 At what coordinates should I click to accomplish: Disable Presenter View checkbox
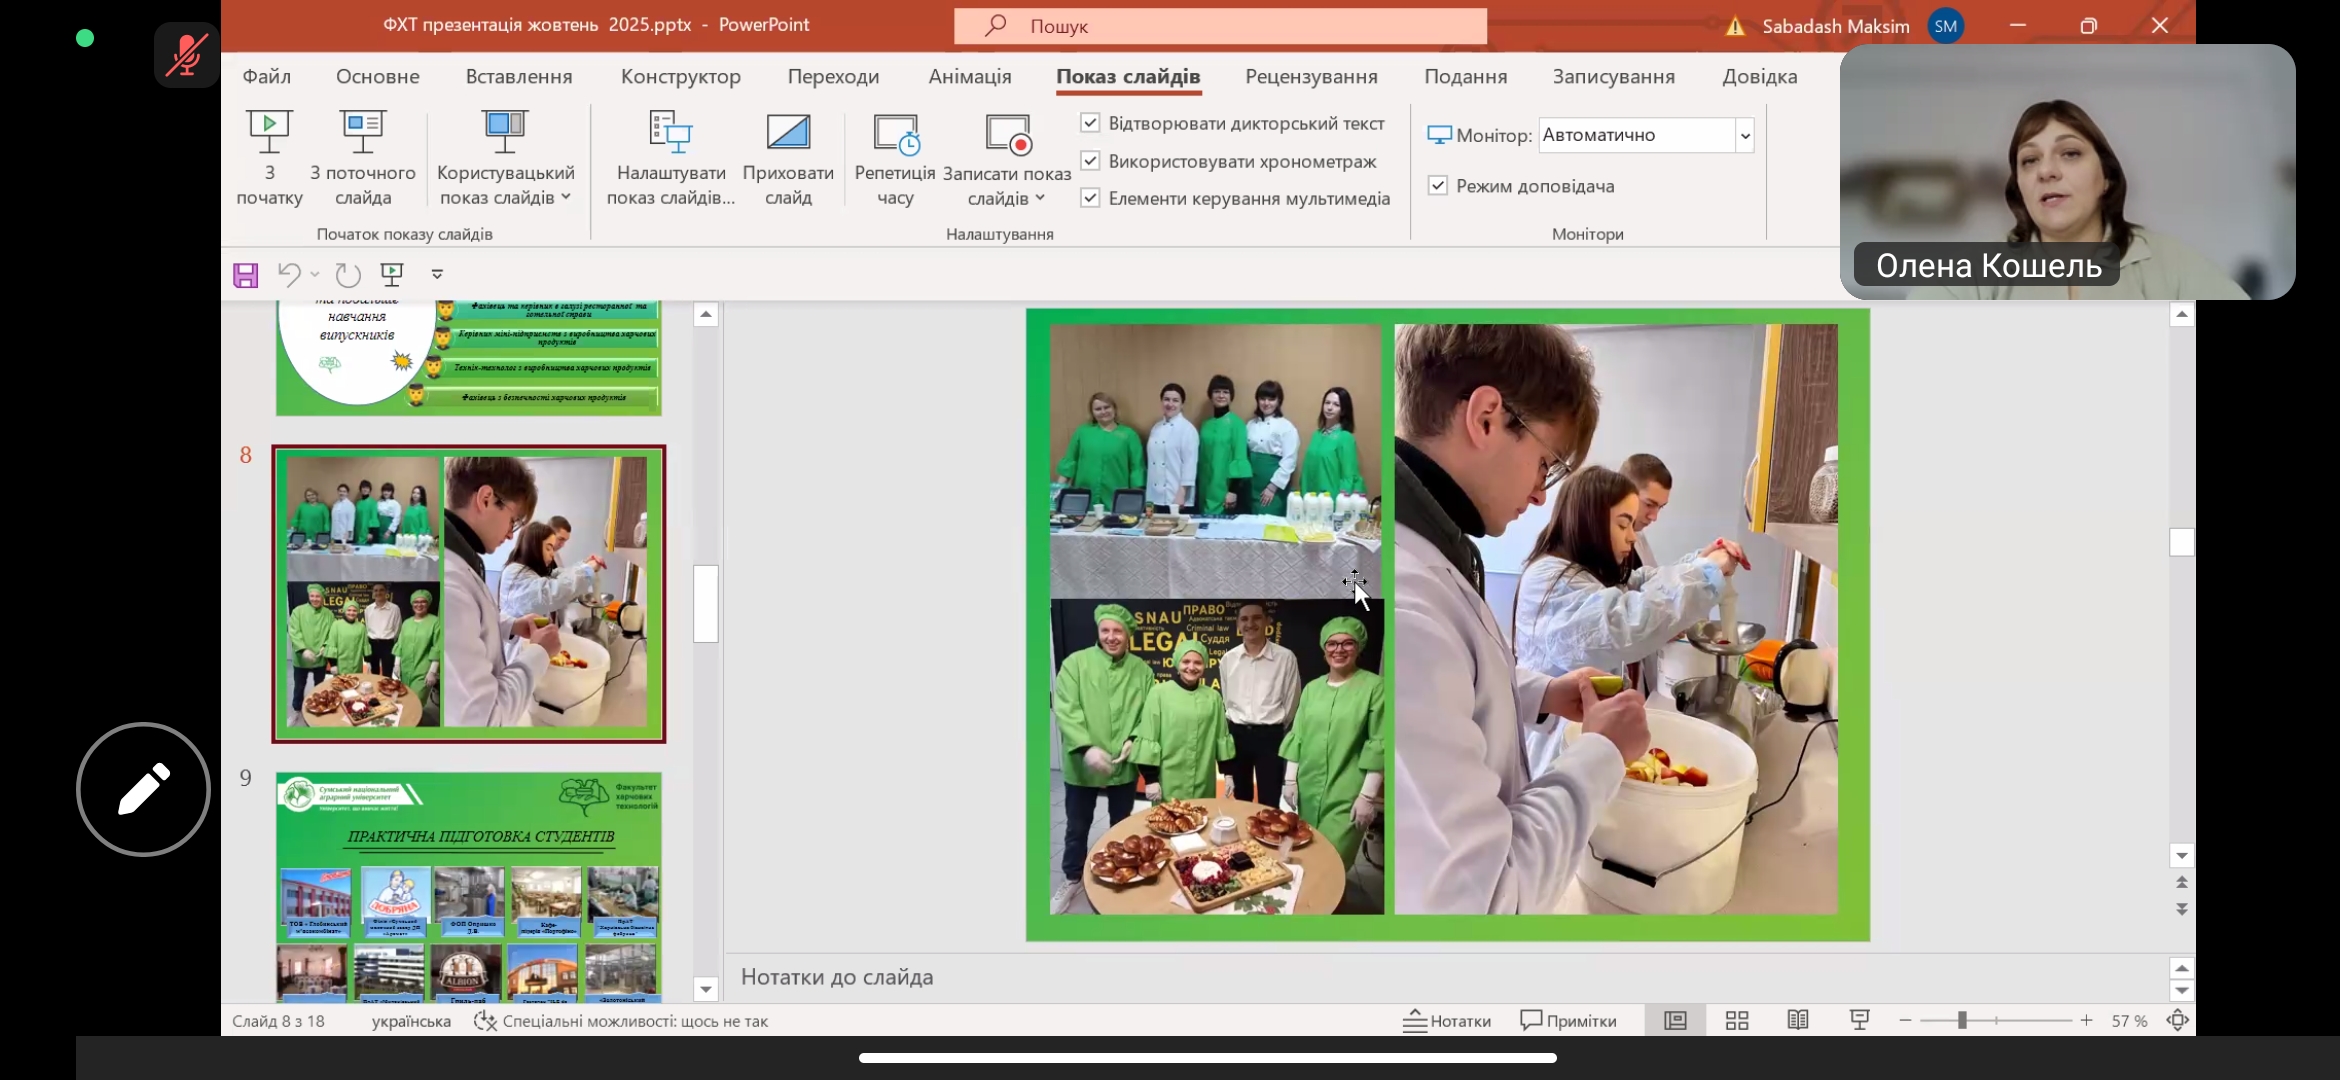tap(1438, 186)
